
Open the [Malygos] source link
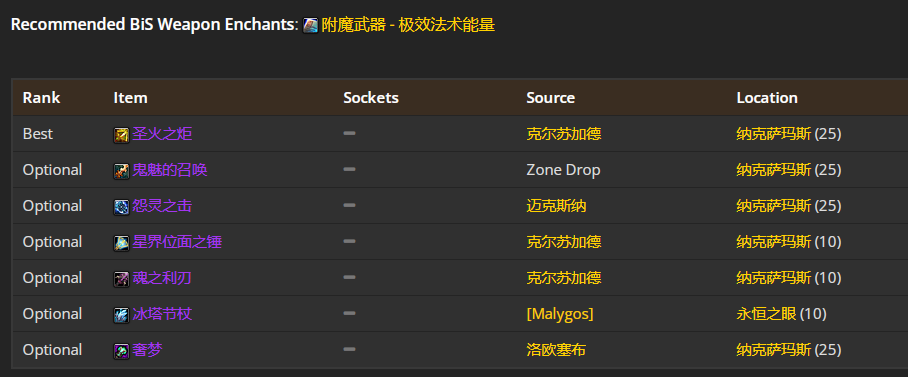point(559,314)
